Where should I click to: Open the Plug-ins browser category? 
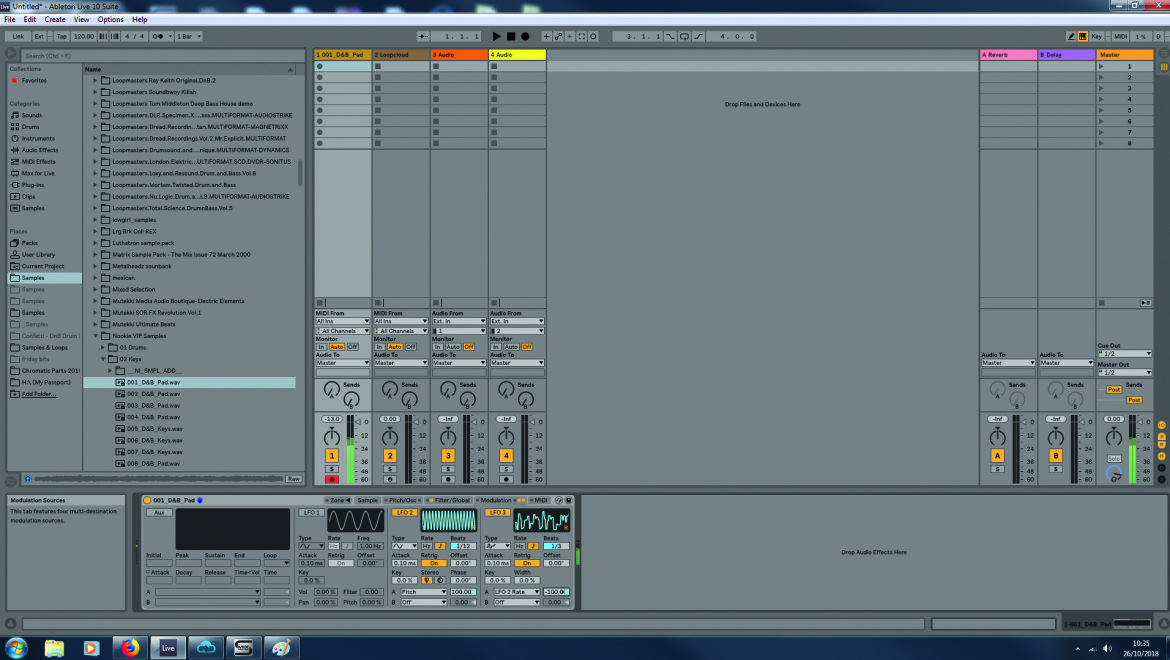[x=33, y=185]
